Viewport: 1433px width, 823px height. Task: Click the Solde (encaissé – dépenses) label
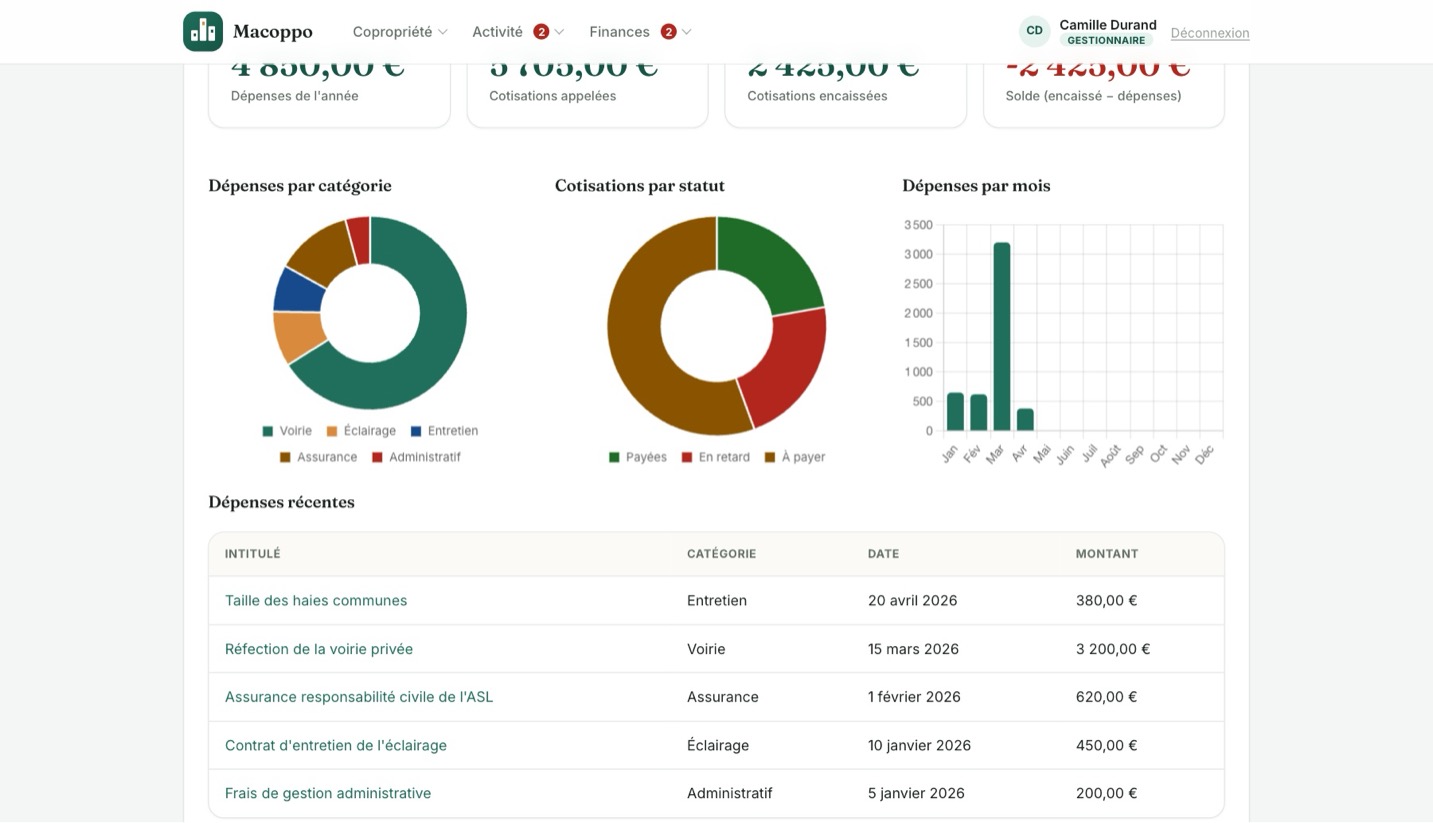click(x=1093, y=96)
